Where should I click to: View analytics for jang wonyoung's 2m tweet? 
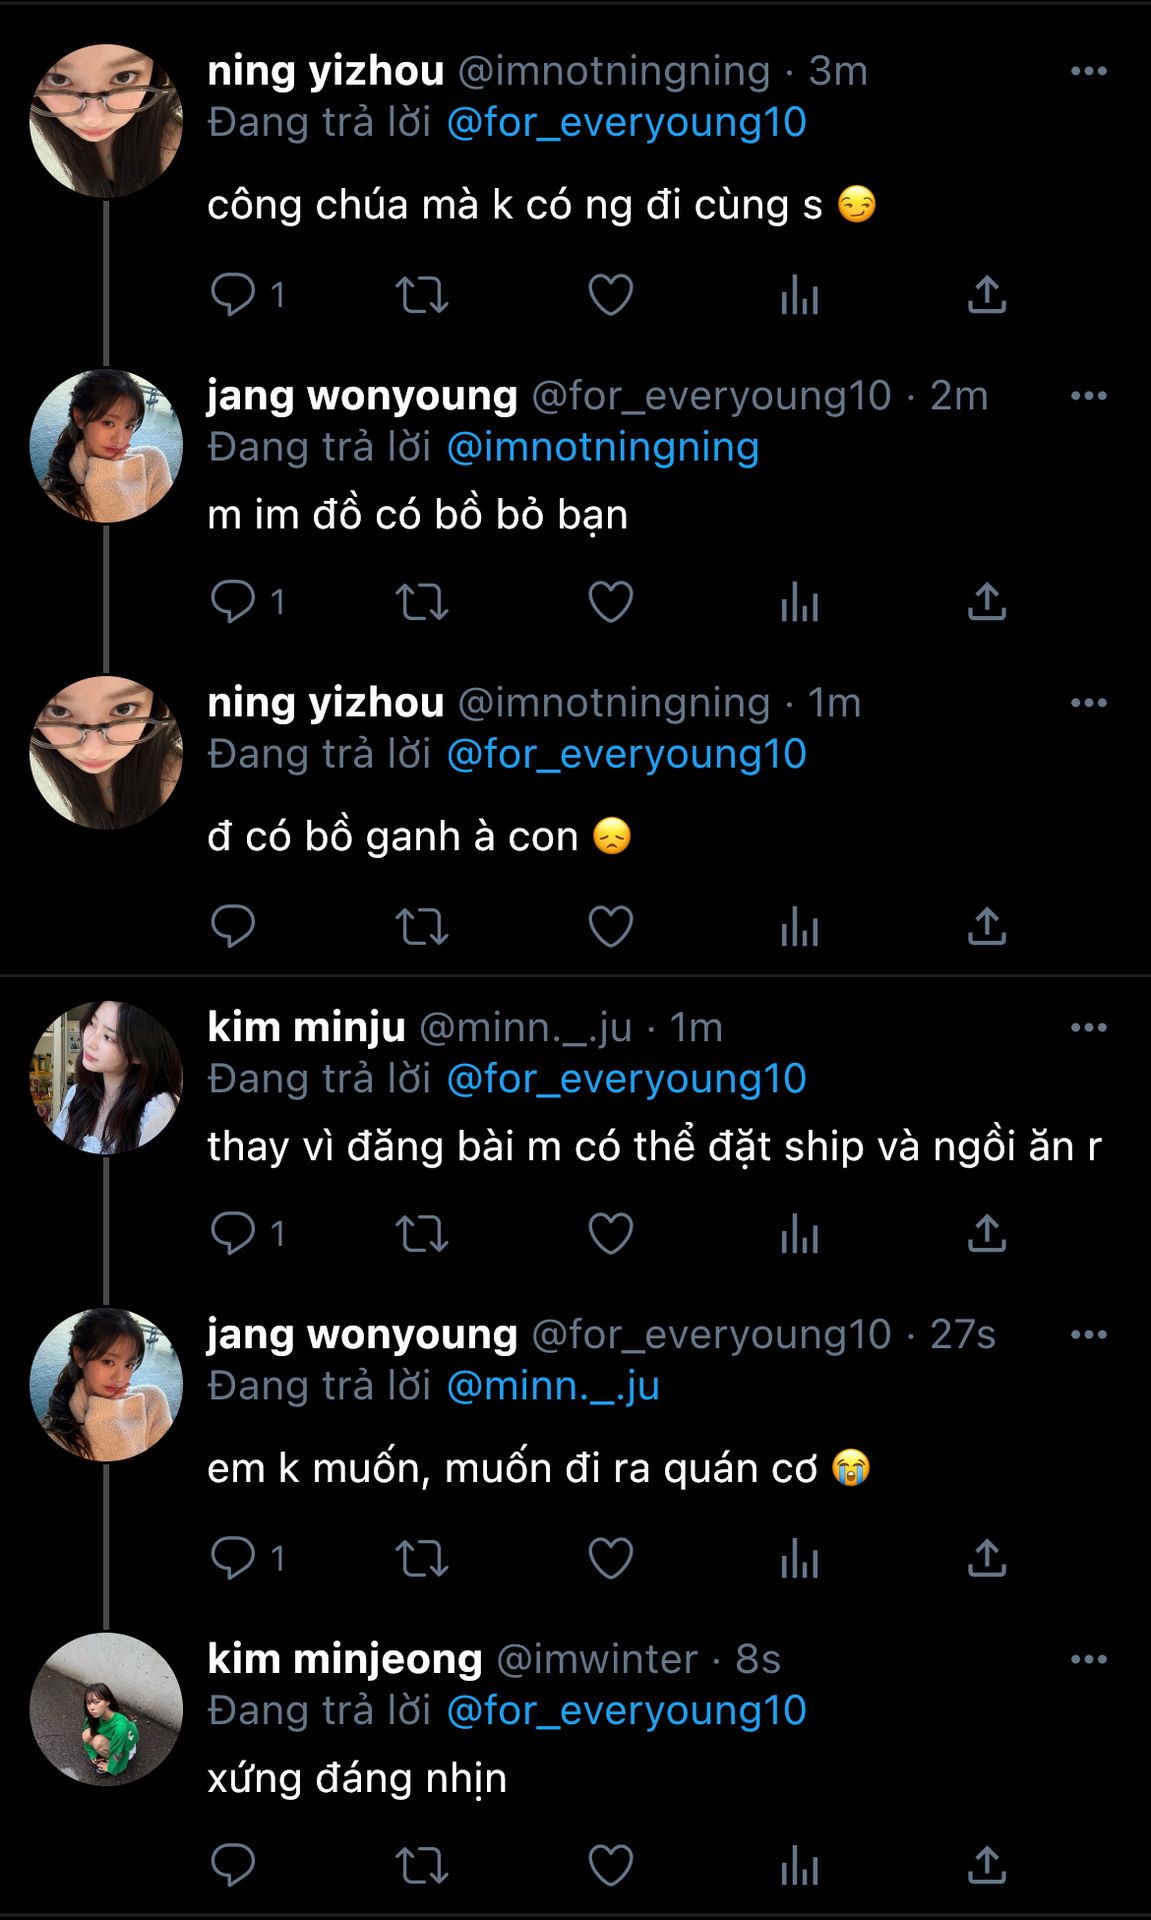799,602
